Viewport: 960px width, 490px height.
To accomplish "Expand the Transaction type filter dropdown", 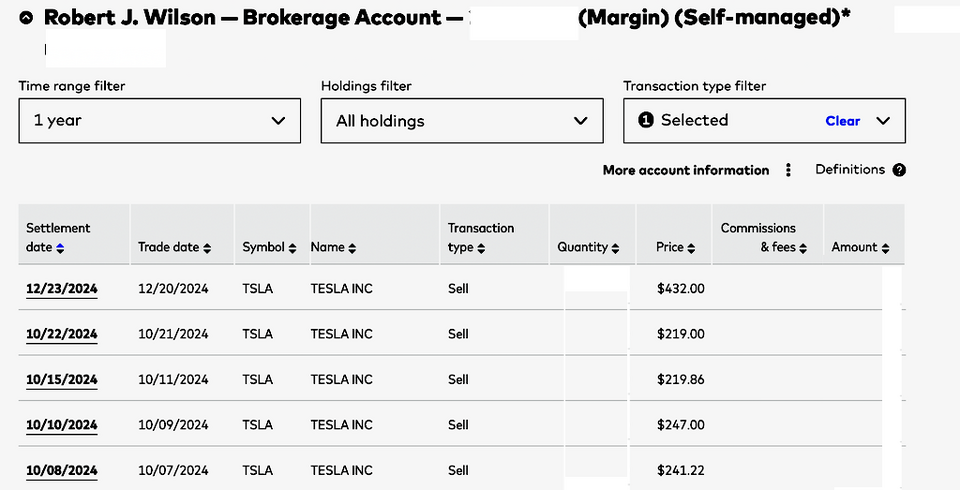I will (x=883, y=121).
